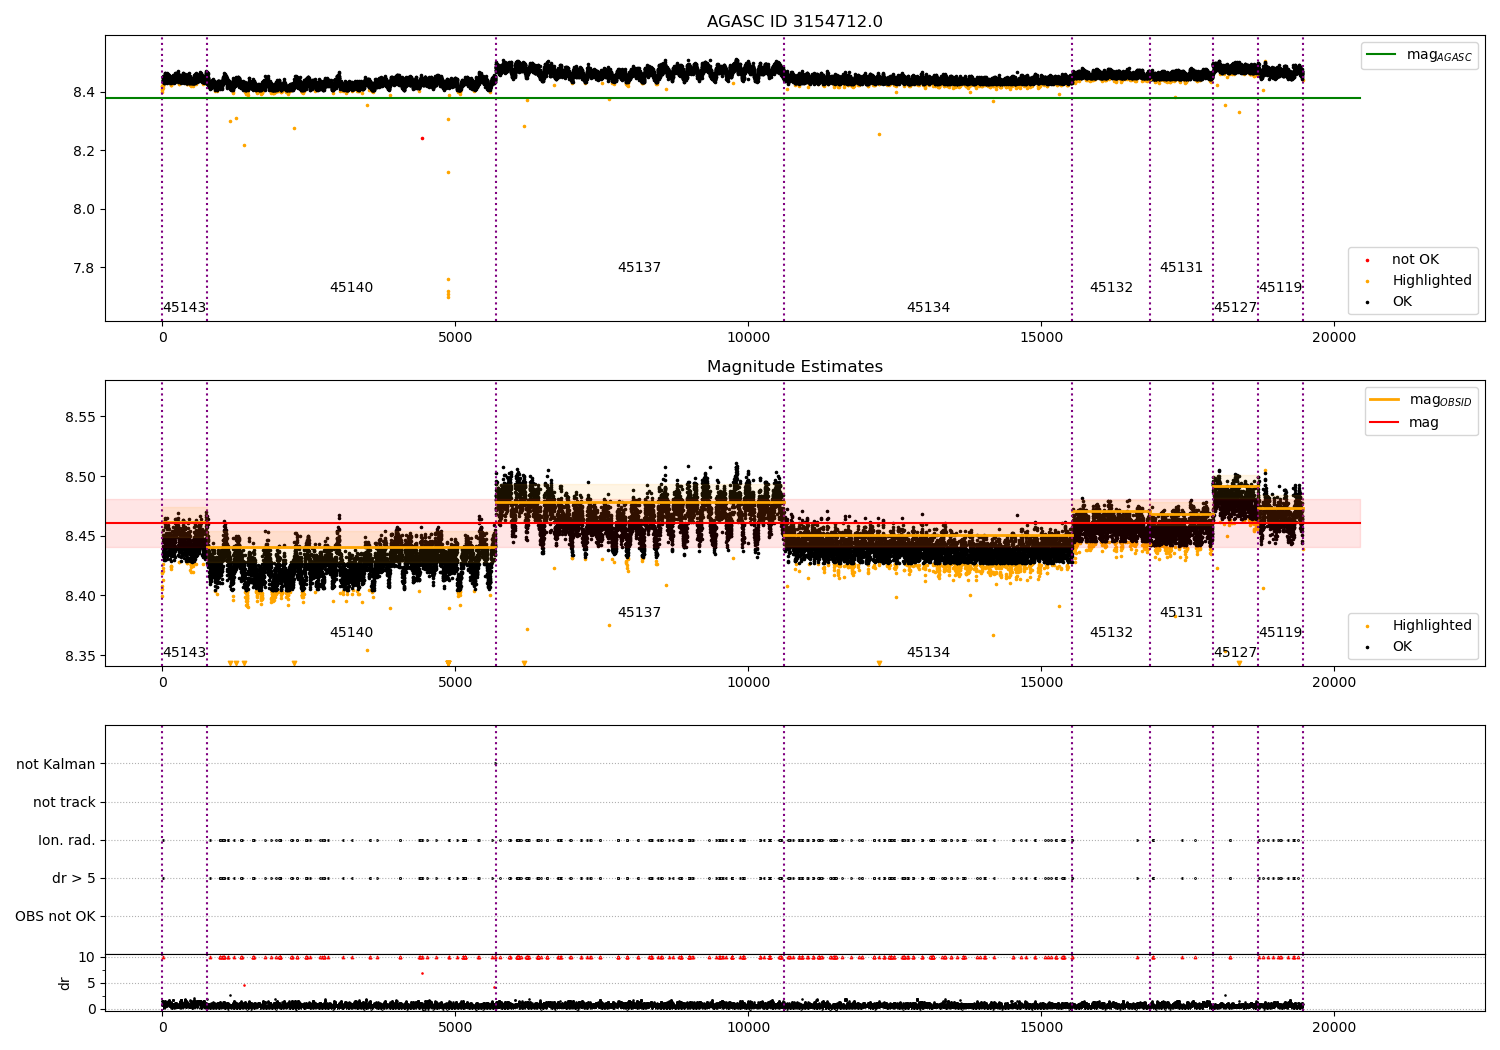Click the 'dr > 5' axis label
This screenshot has width=1500, height=1050.
pyautogui.click(x=74, y=879)
